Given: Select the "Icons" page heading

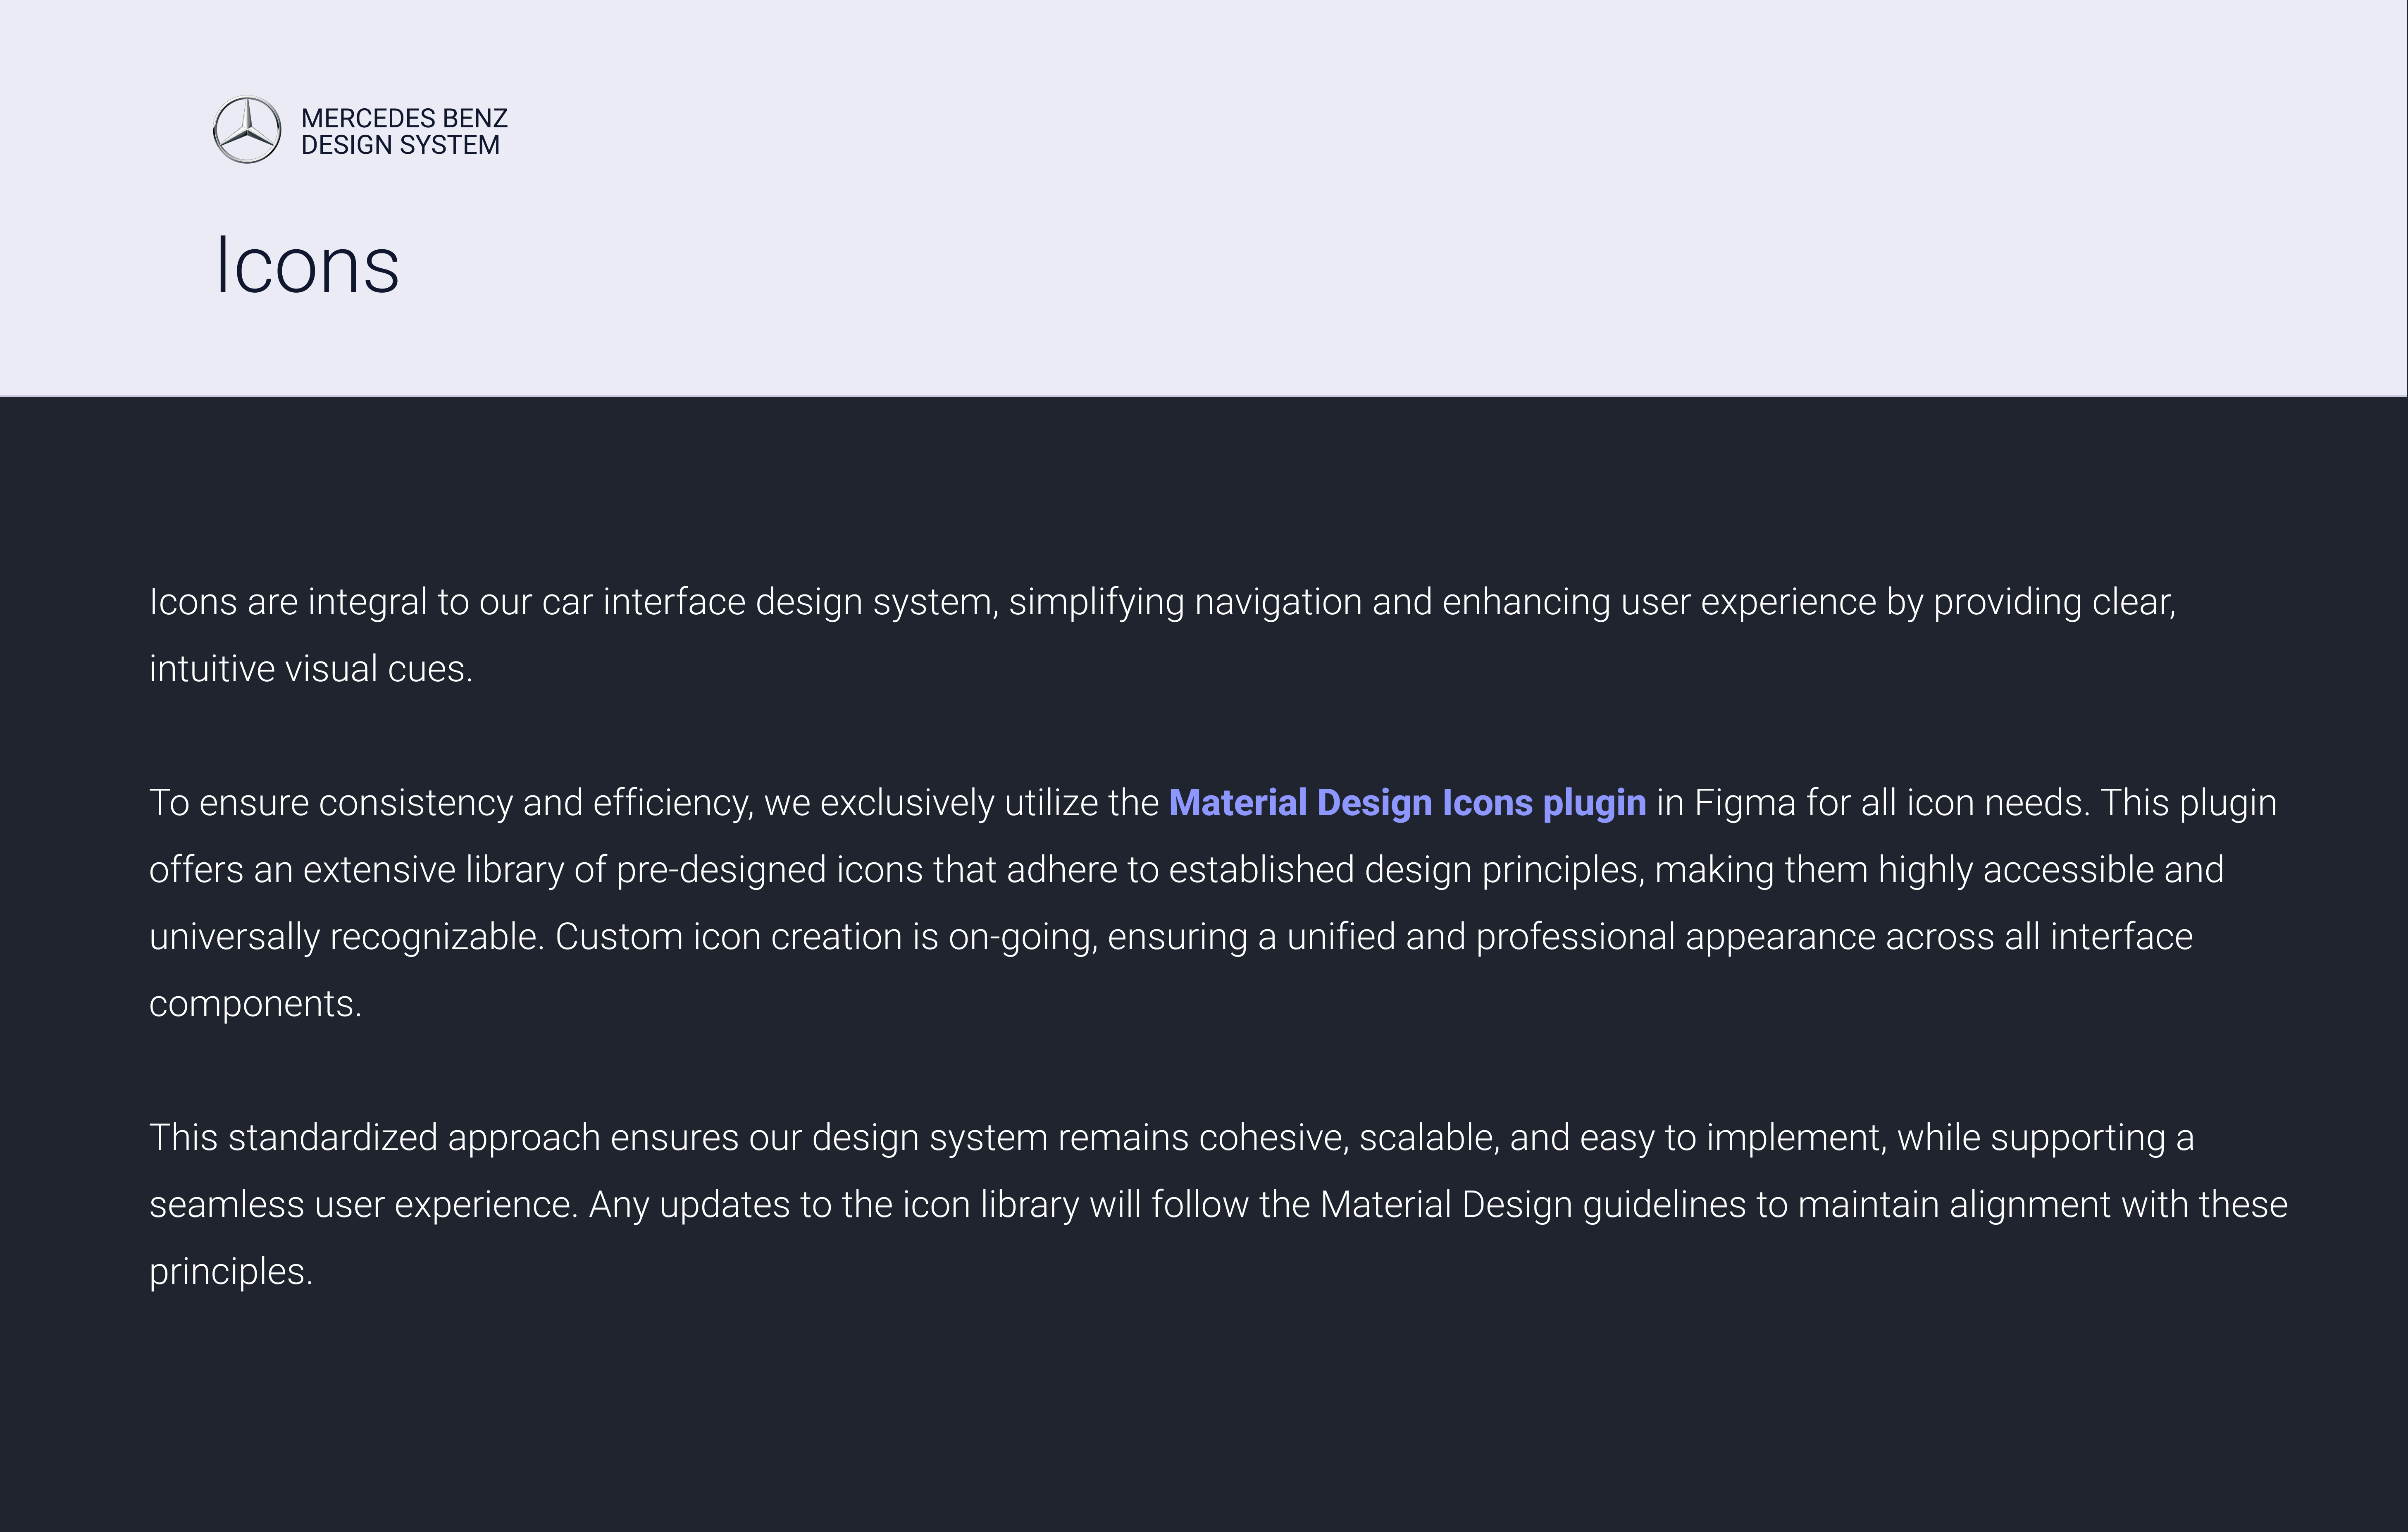Looking at the screenshot, I should (307, 266).
